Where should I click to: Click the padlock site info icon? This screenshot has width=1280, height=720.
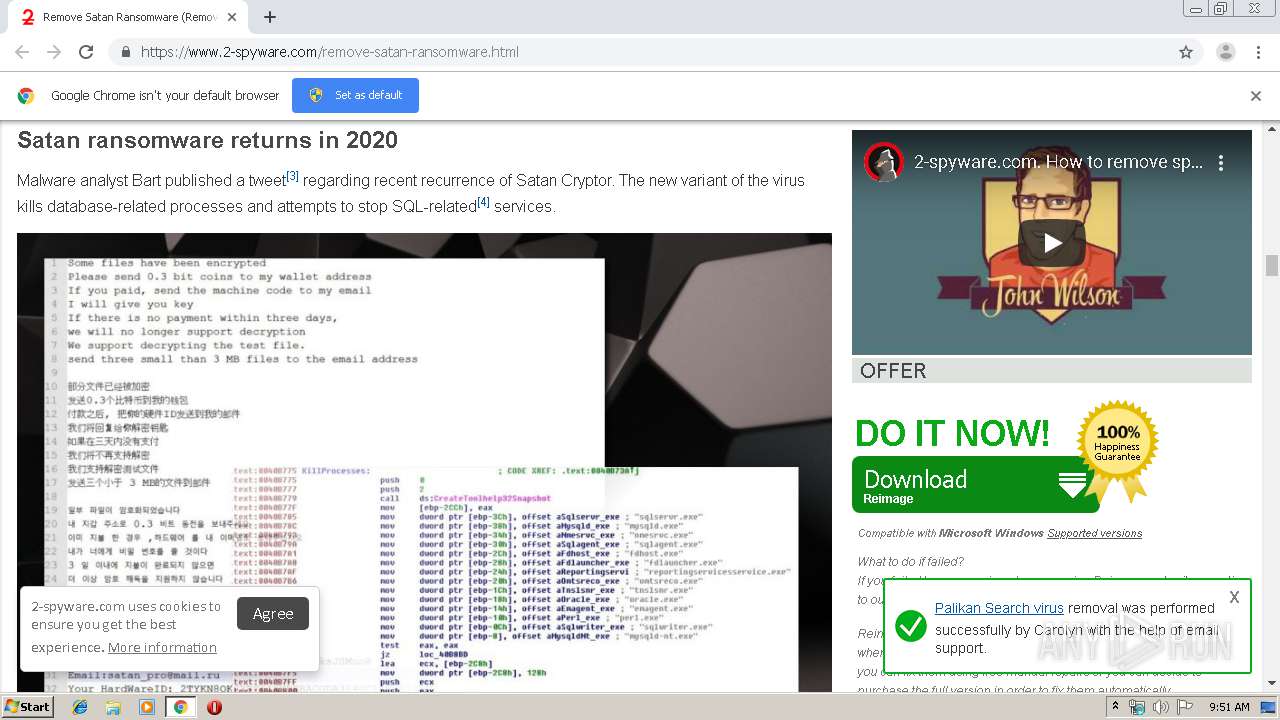click(x=125, y=52)
